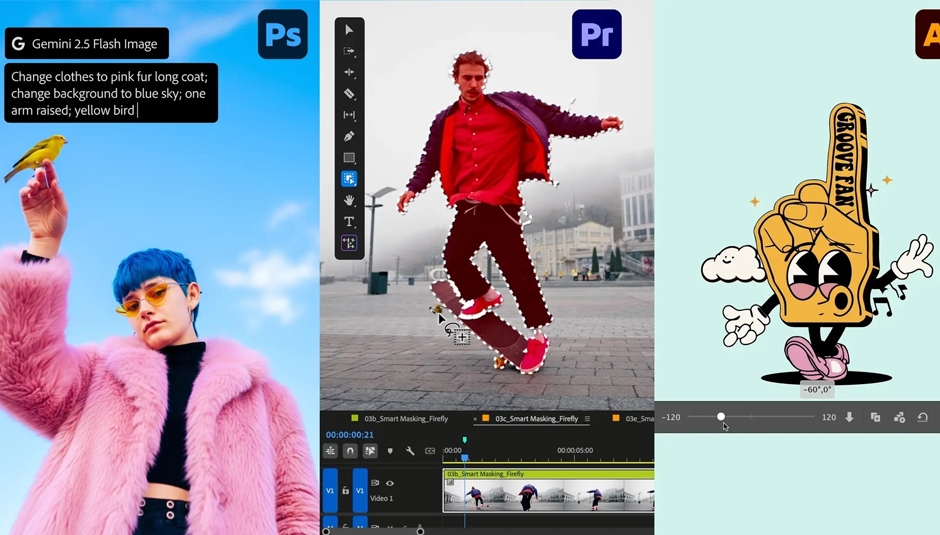Select the Type tool
This screenshot has height=535, width=940.
349,222
